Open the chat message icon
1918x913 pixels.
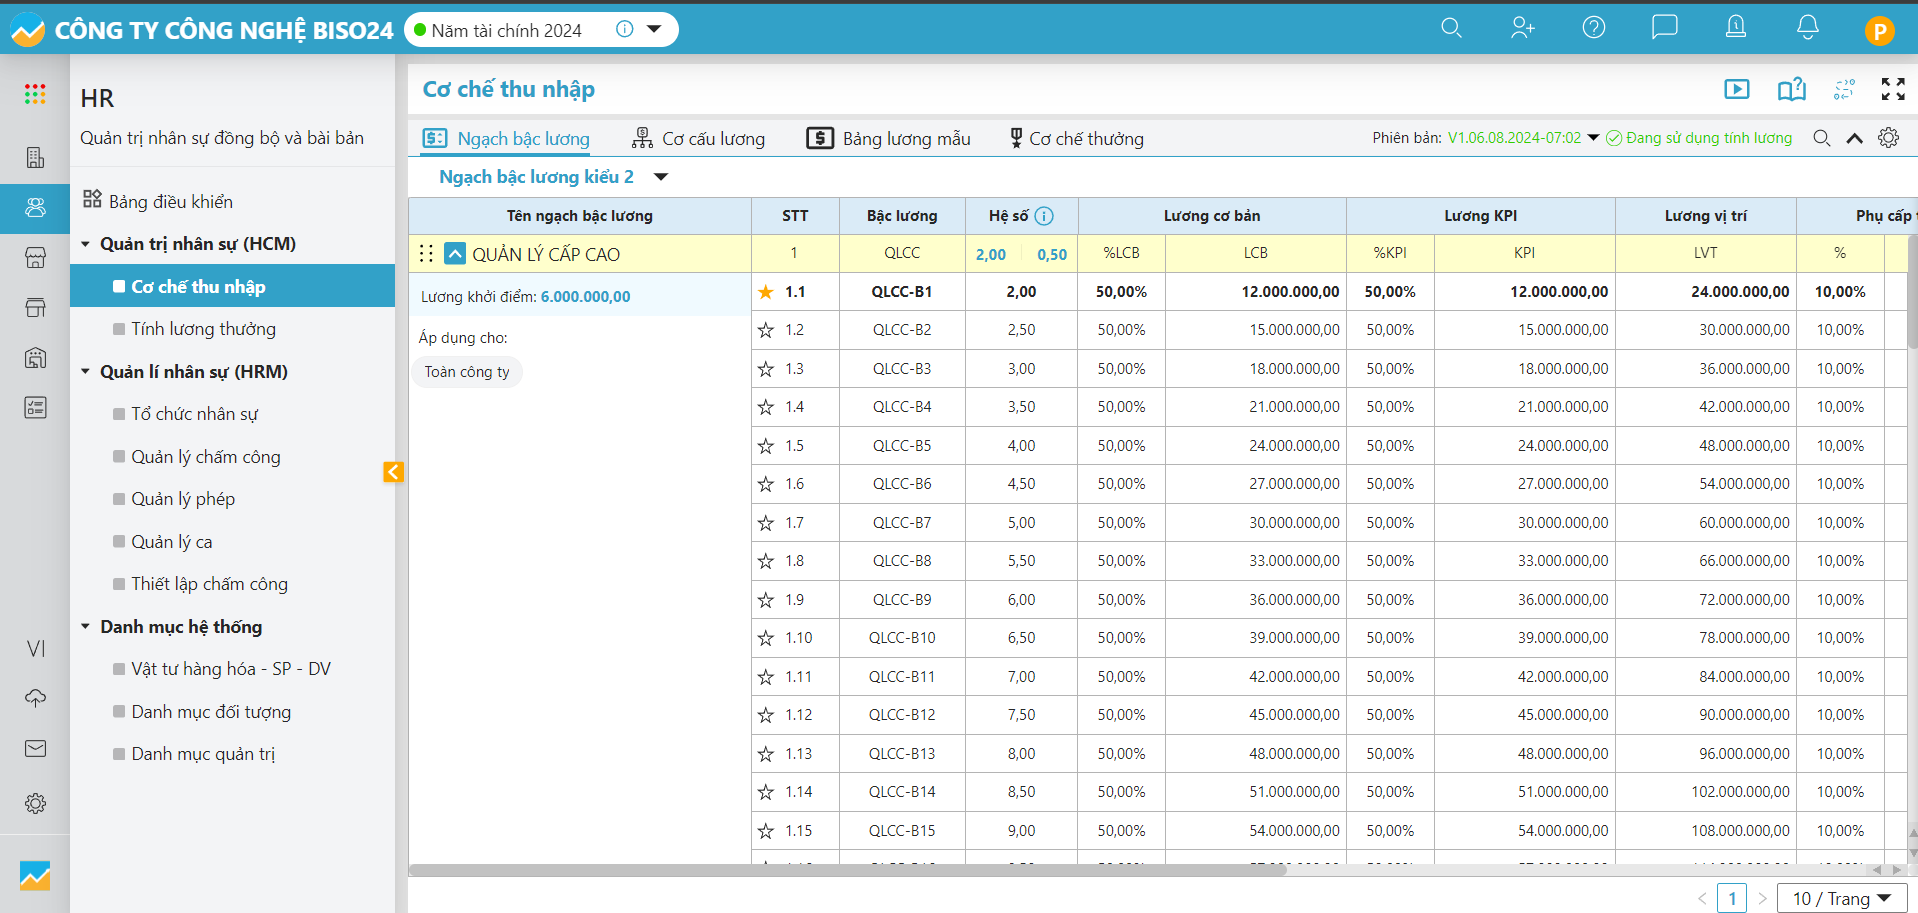1664,27
